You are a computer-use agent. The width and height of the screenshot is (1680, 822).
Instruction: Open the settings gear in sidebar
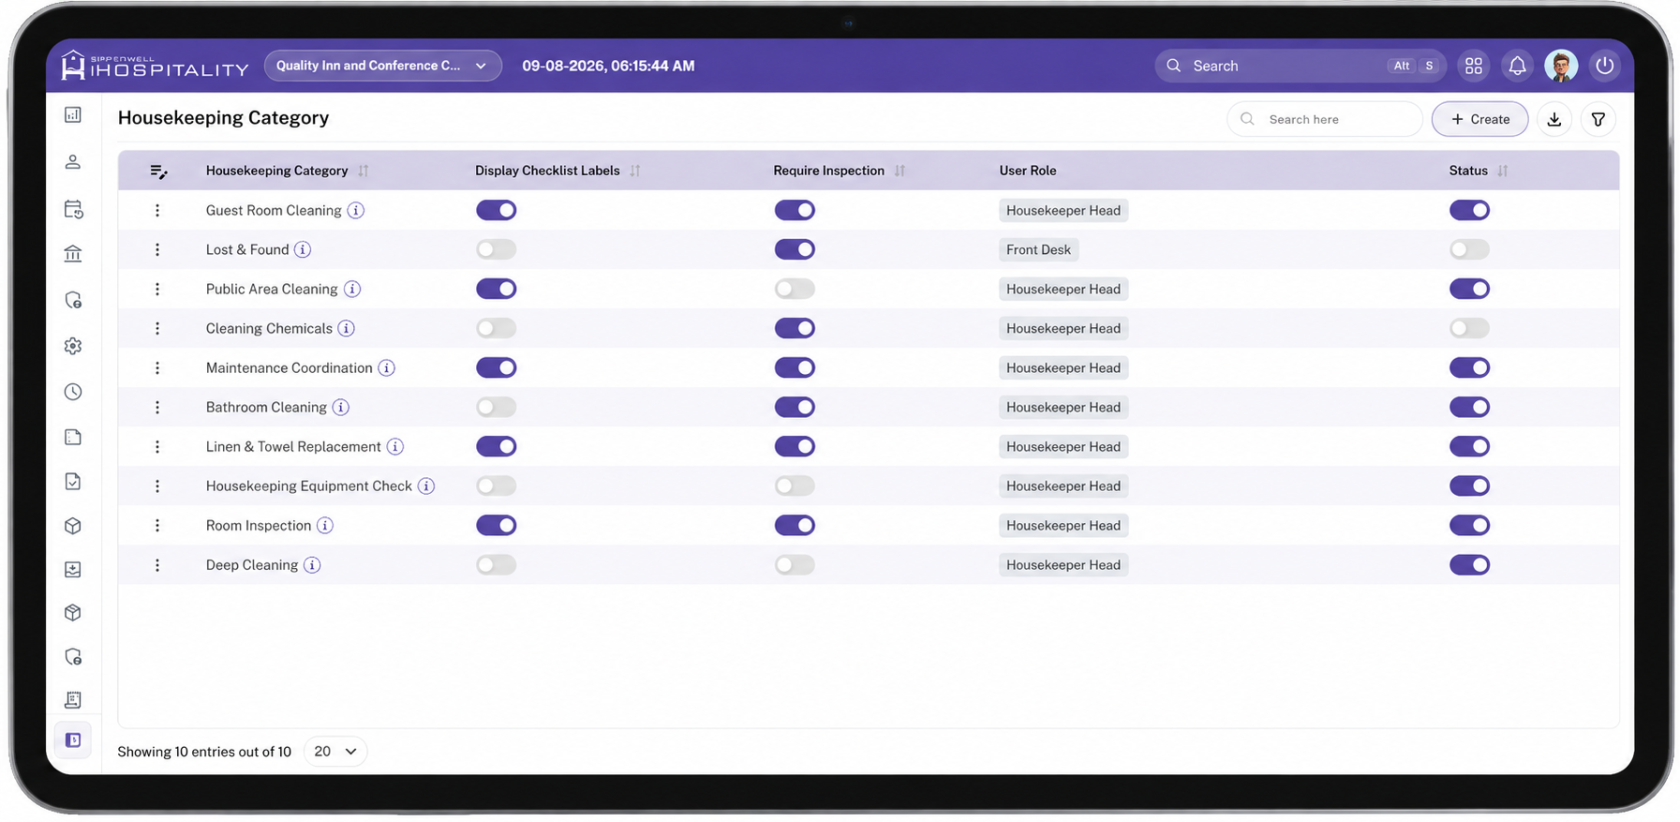[x=73, y=346]
